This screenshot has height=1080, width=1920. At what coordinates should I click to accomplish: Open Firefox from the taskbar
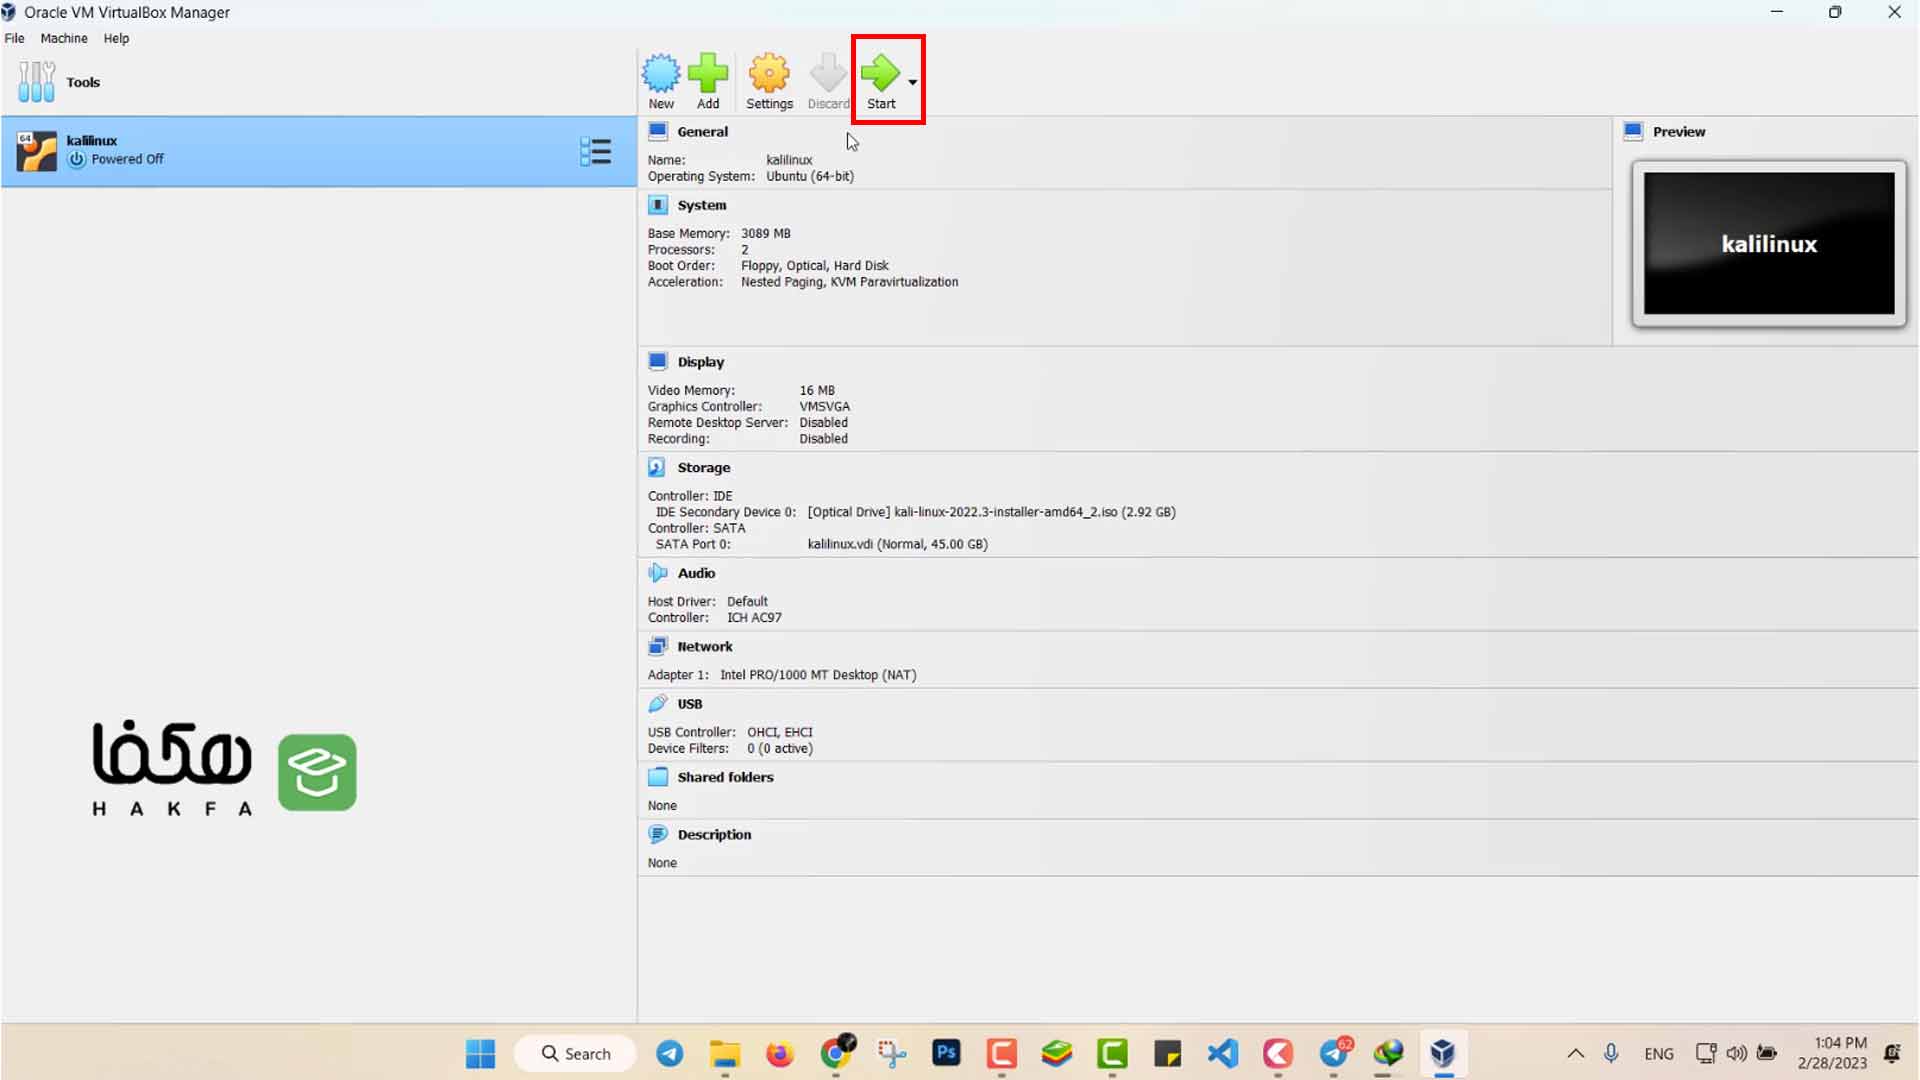point(779,1053)
